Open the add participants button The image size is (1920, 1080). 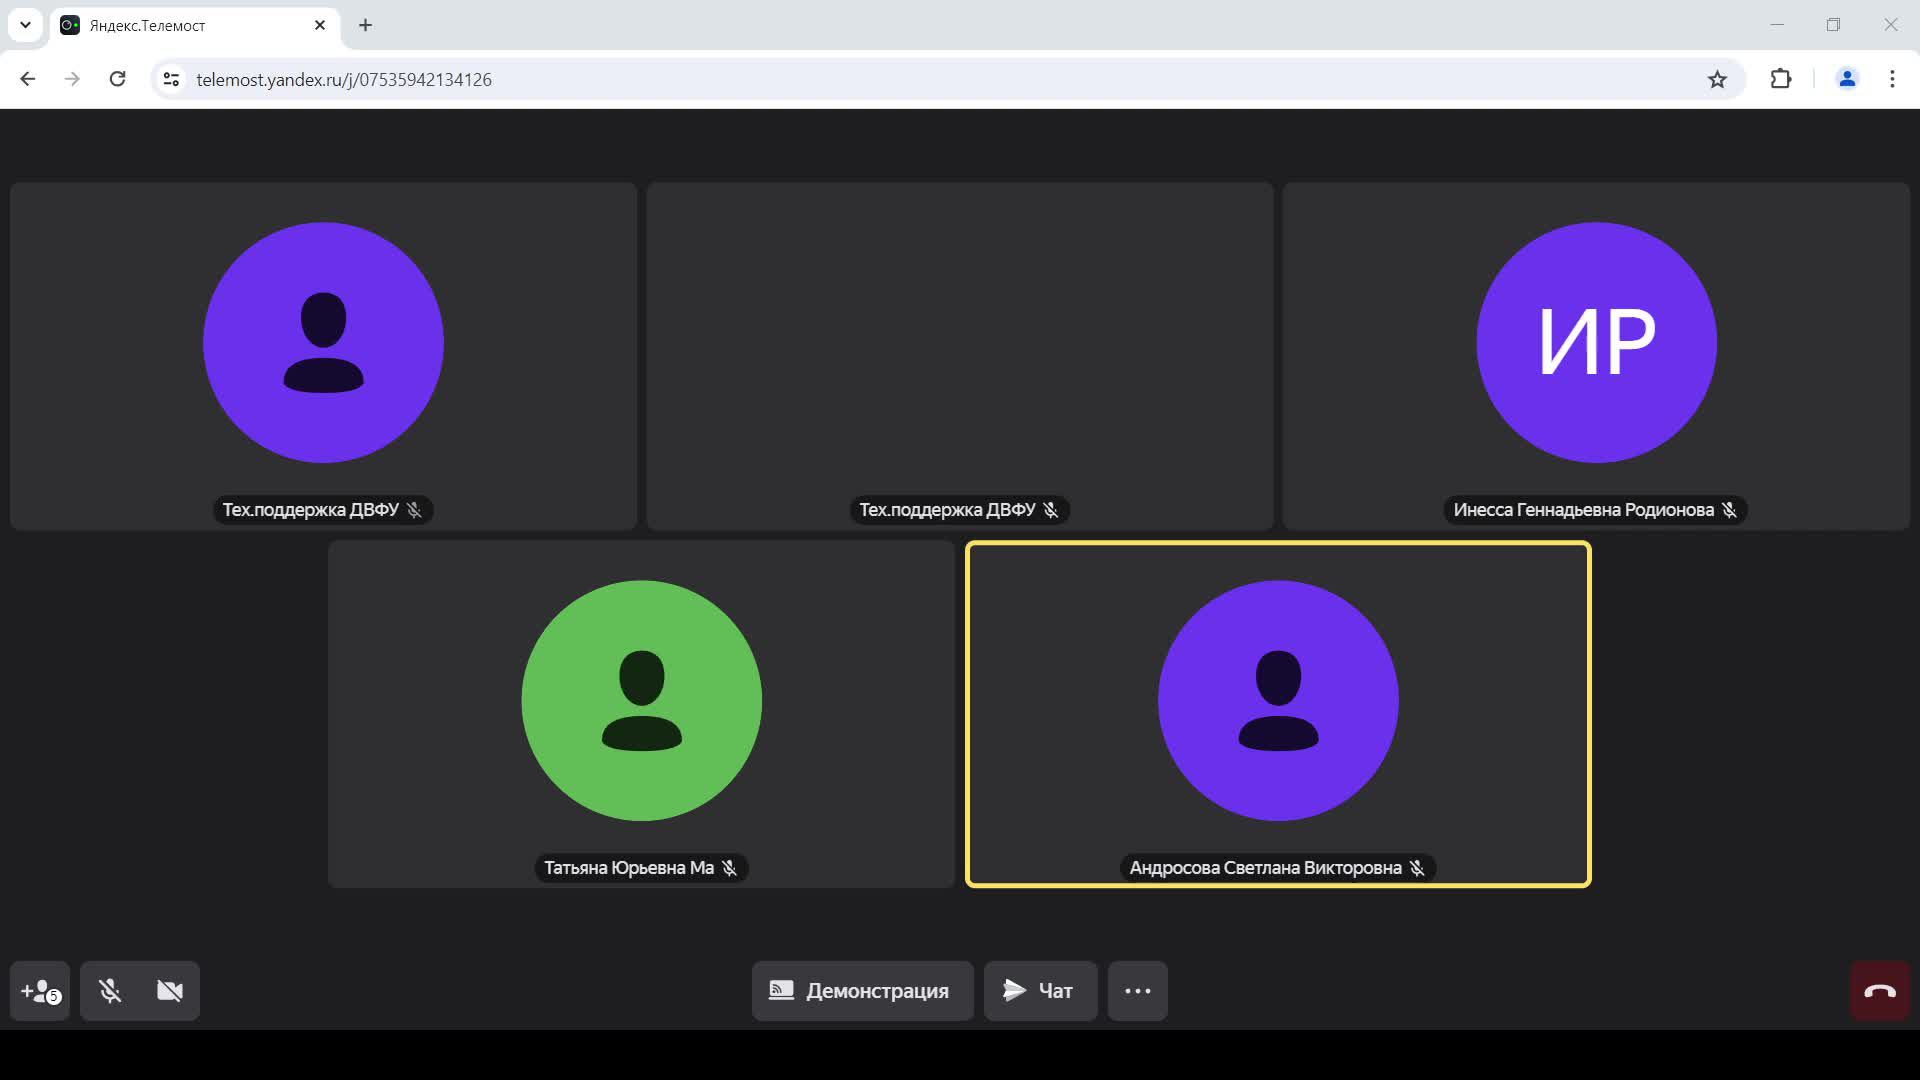[40, 991]
